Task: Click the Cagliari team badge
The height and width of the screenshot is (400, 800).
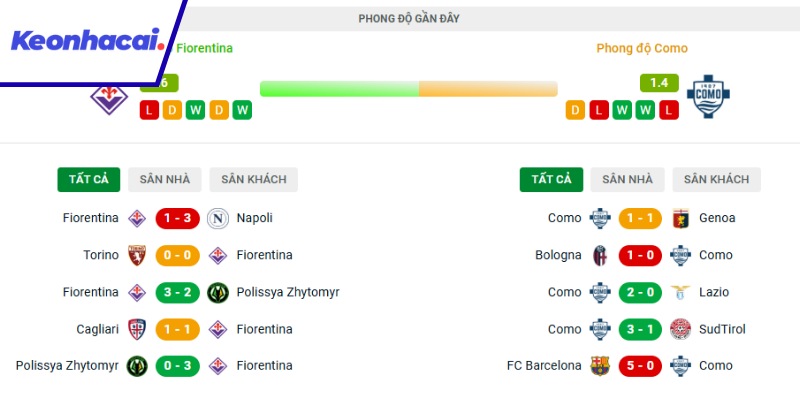Action: (x=137, y=329)
